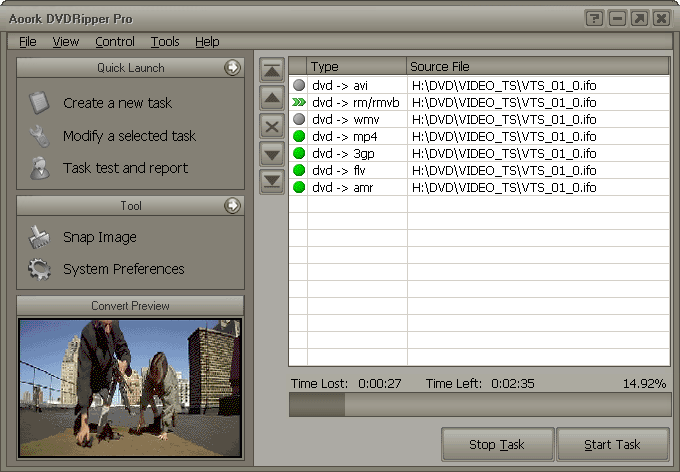680x472 pixels.
Task: Collapse the Quick Launch panel
Action: (232, 68)
